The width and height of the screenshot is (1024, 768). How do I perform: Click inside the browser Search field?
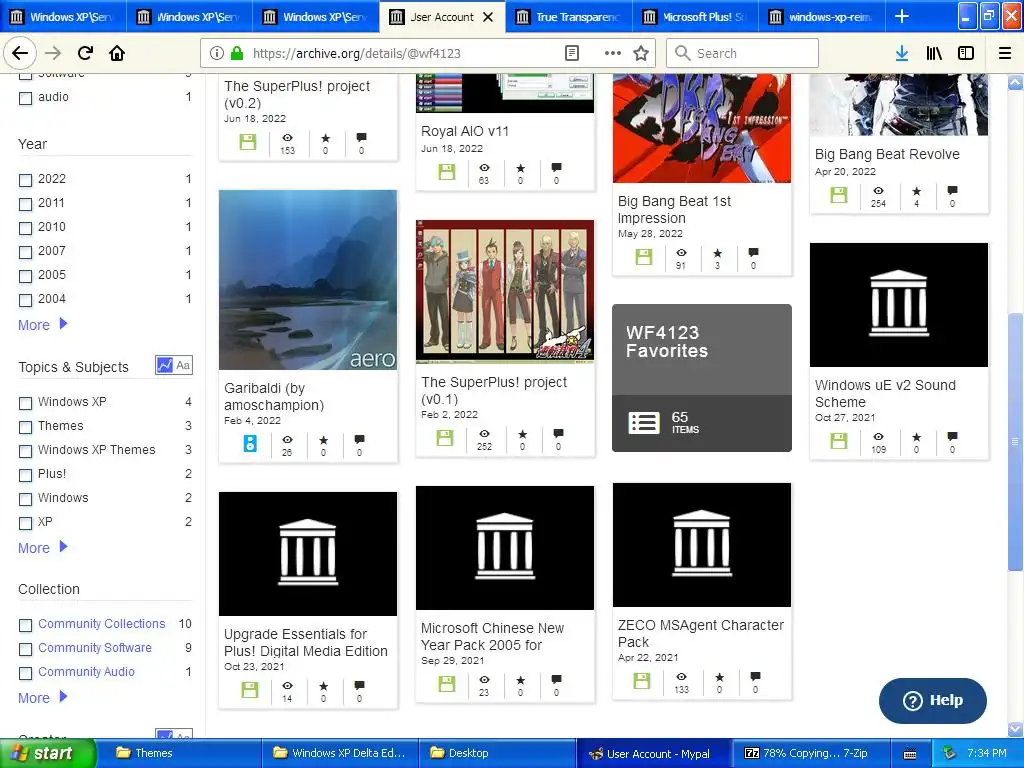point(742,53)
